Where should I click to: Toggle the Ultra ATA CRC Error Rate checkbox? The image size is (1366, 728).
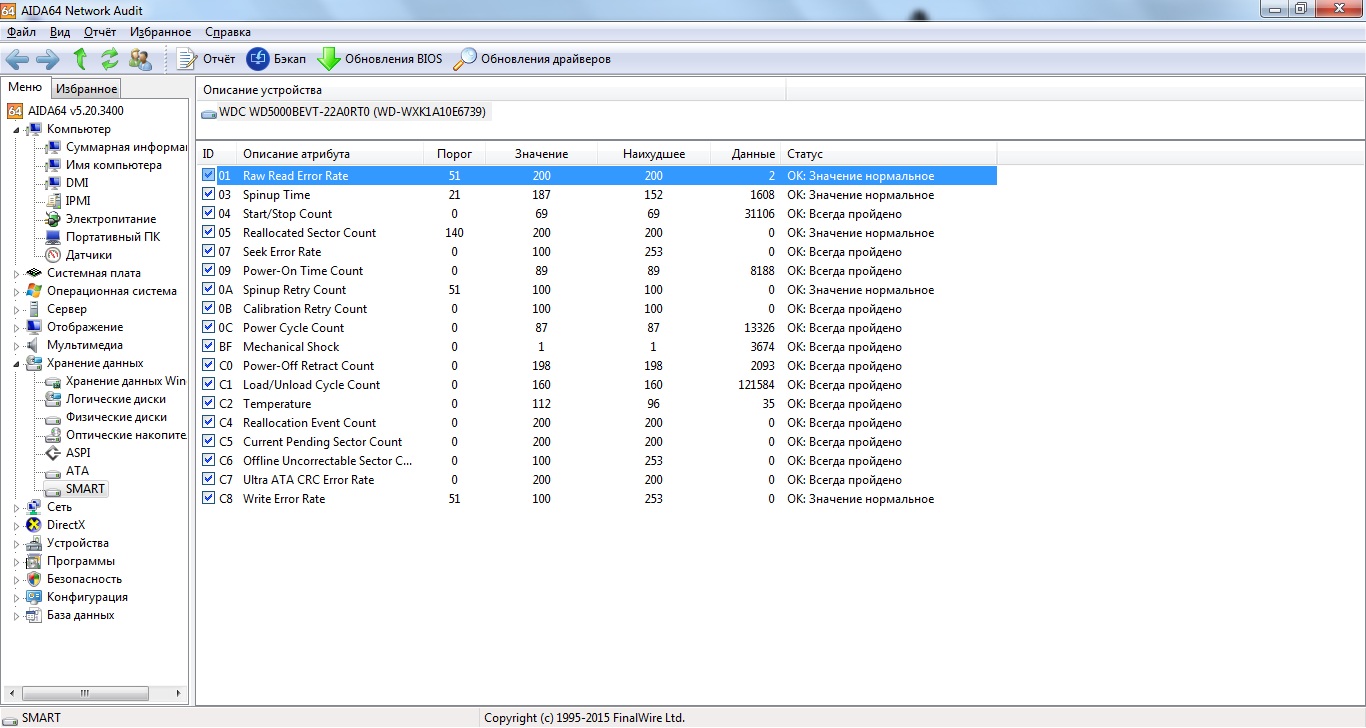tap(208, 479)
